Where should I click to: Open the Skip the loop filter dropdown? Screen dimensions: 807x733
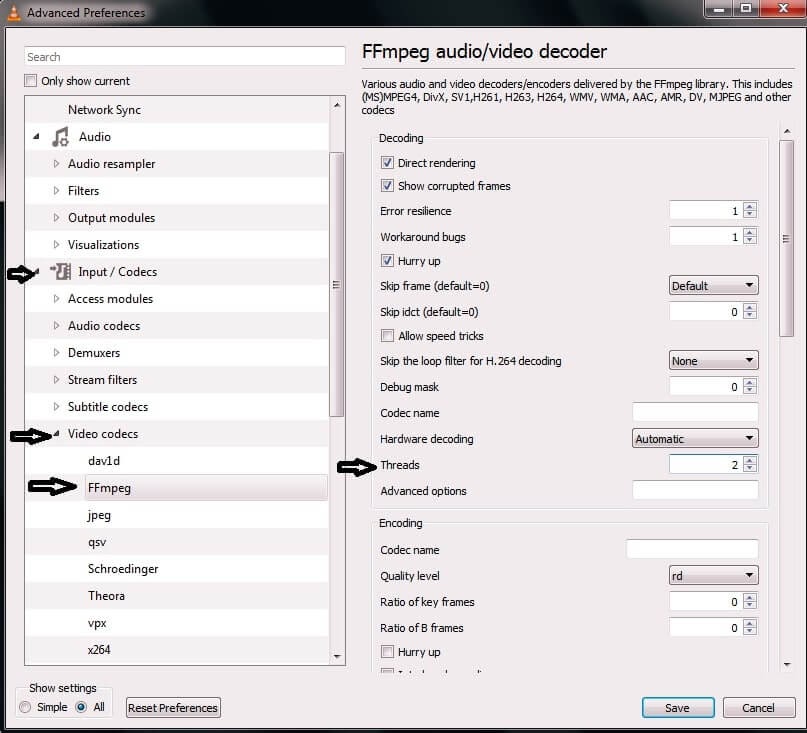[x=713, y=360]
